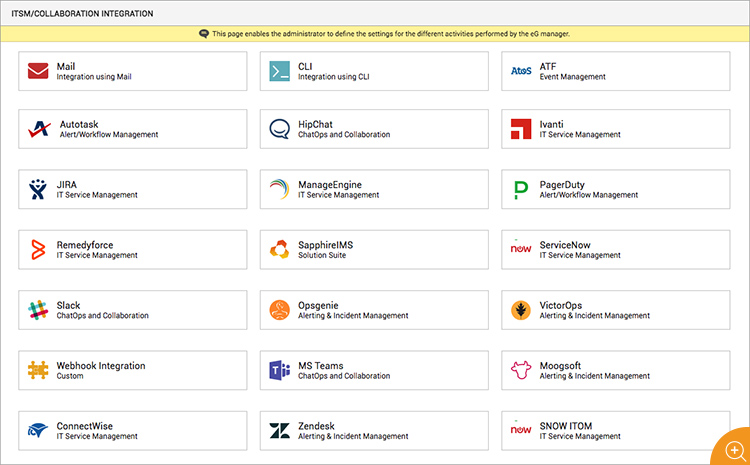Click the Webhook puzzle piece icon

click(38, 370)
